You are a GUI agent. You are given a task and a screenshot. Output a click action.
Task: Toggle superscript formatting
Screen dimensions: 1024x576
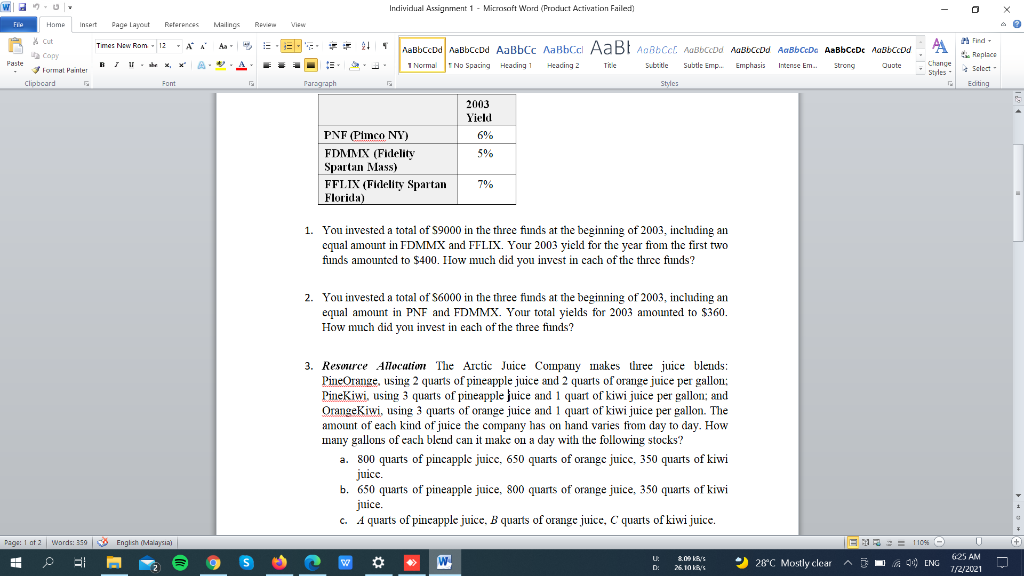(x=182, y=63)
